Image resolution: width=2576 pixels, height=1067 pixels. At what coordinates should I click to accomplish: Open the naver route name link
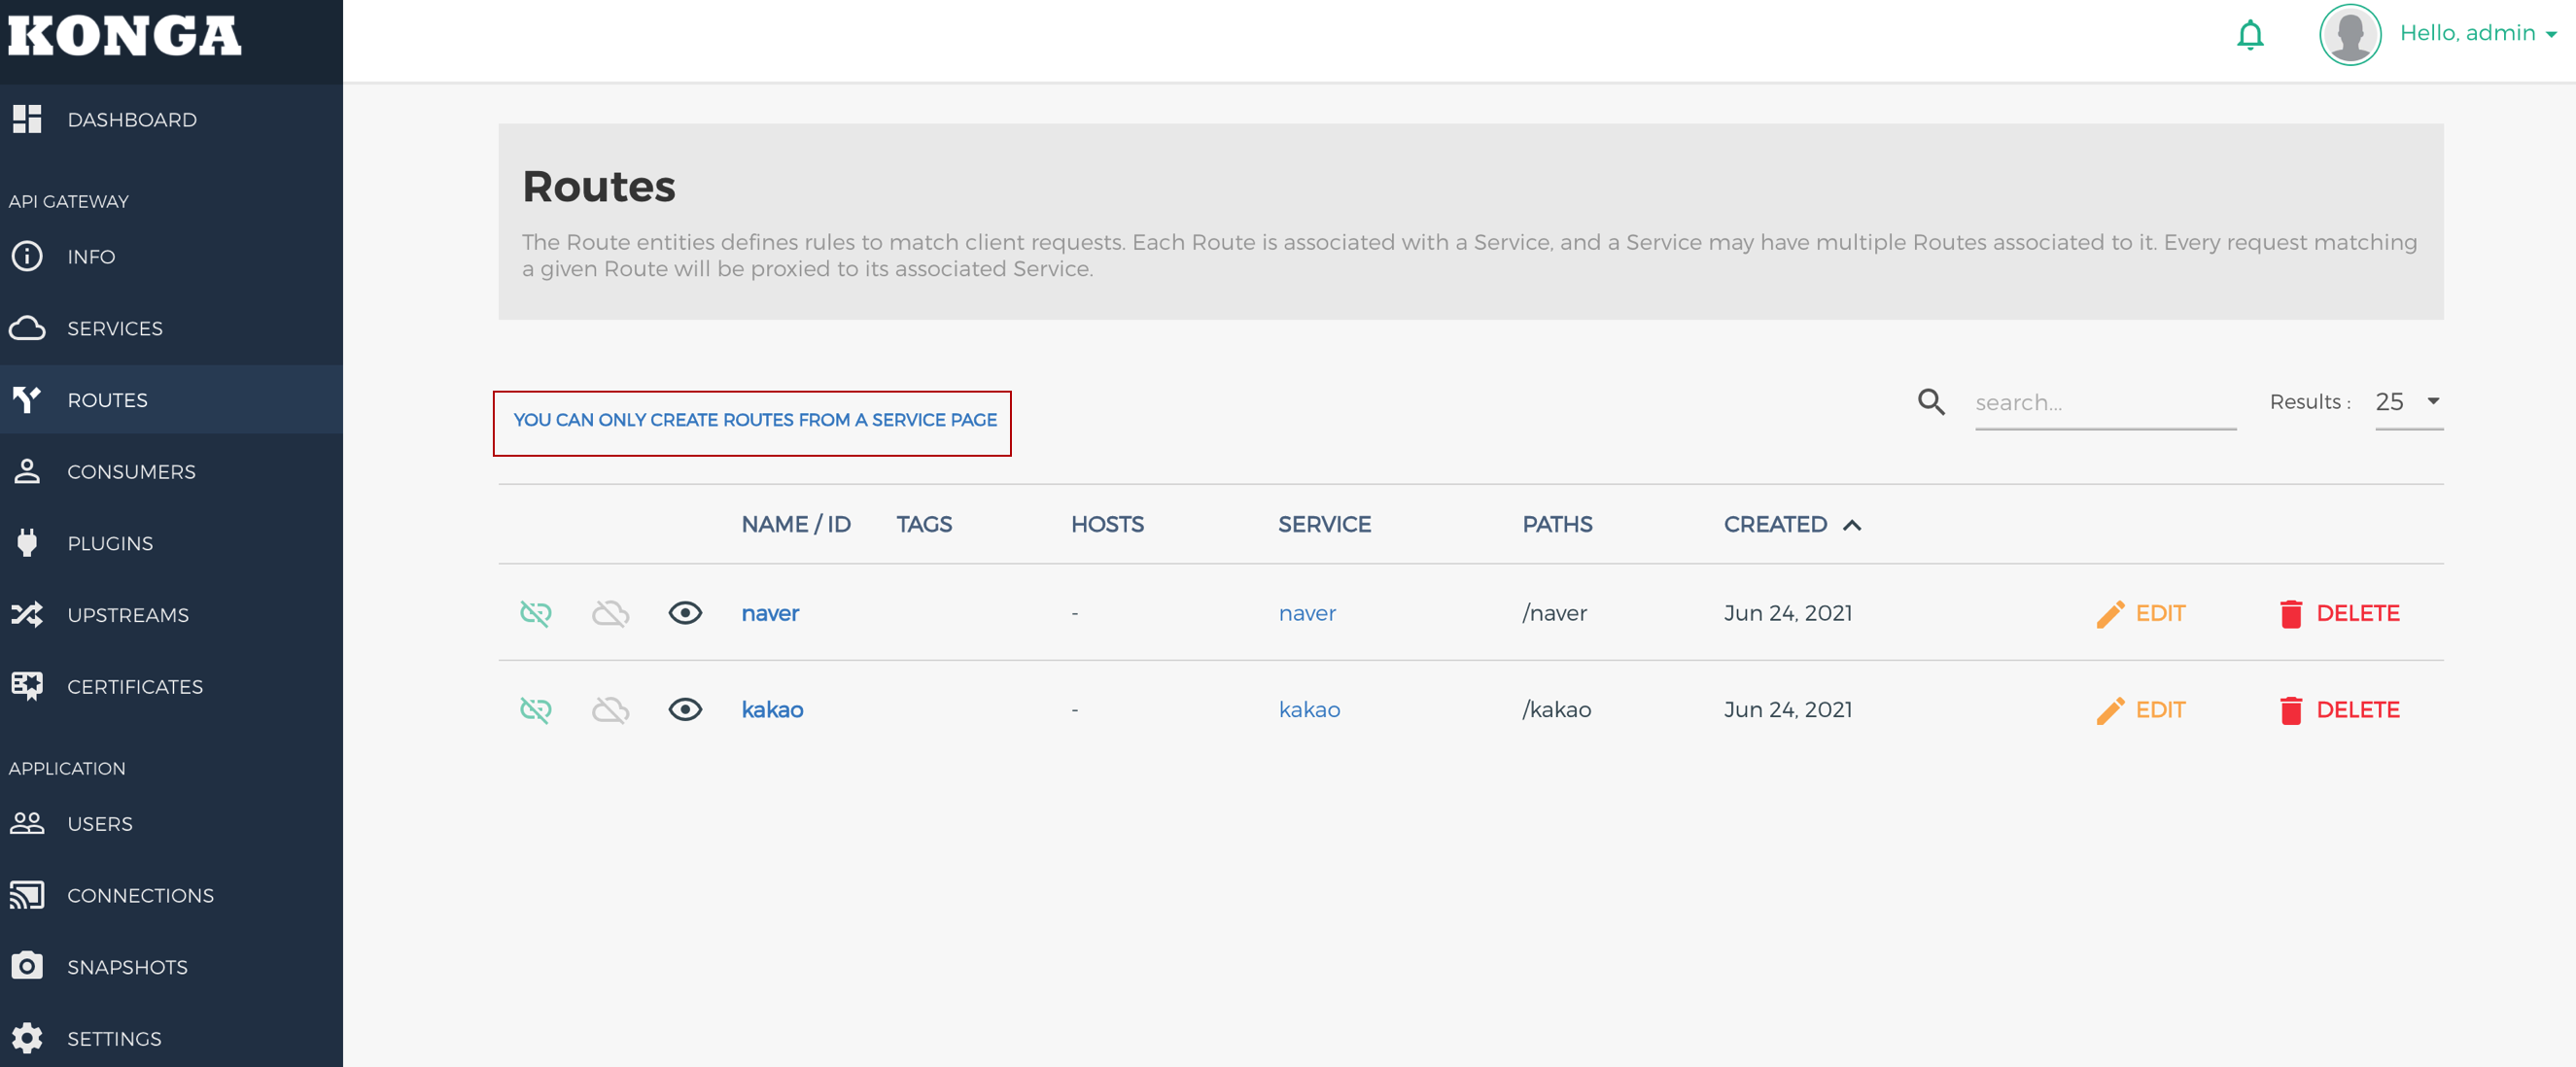point(770,613)
